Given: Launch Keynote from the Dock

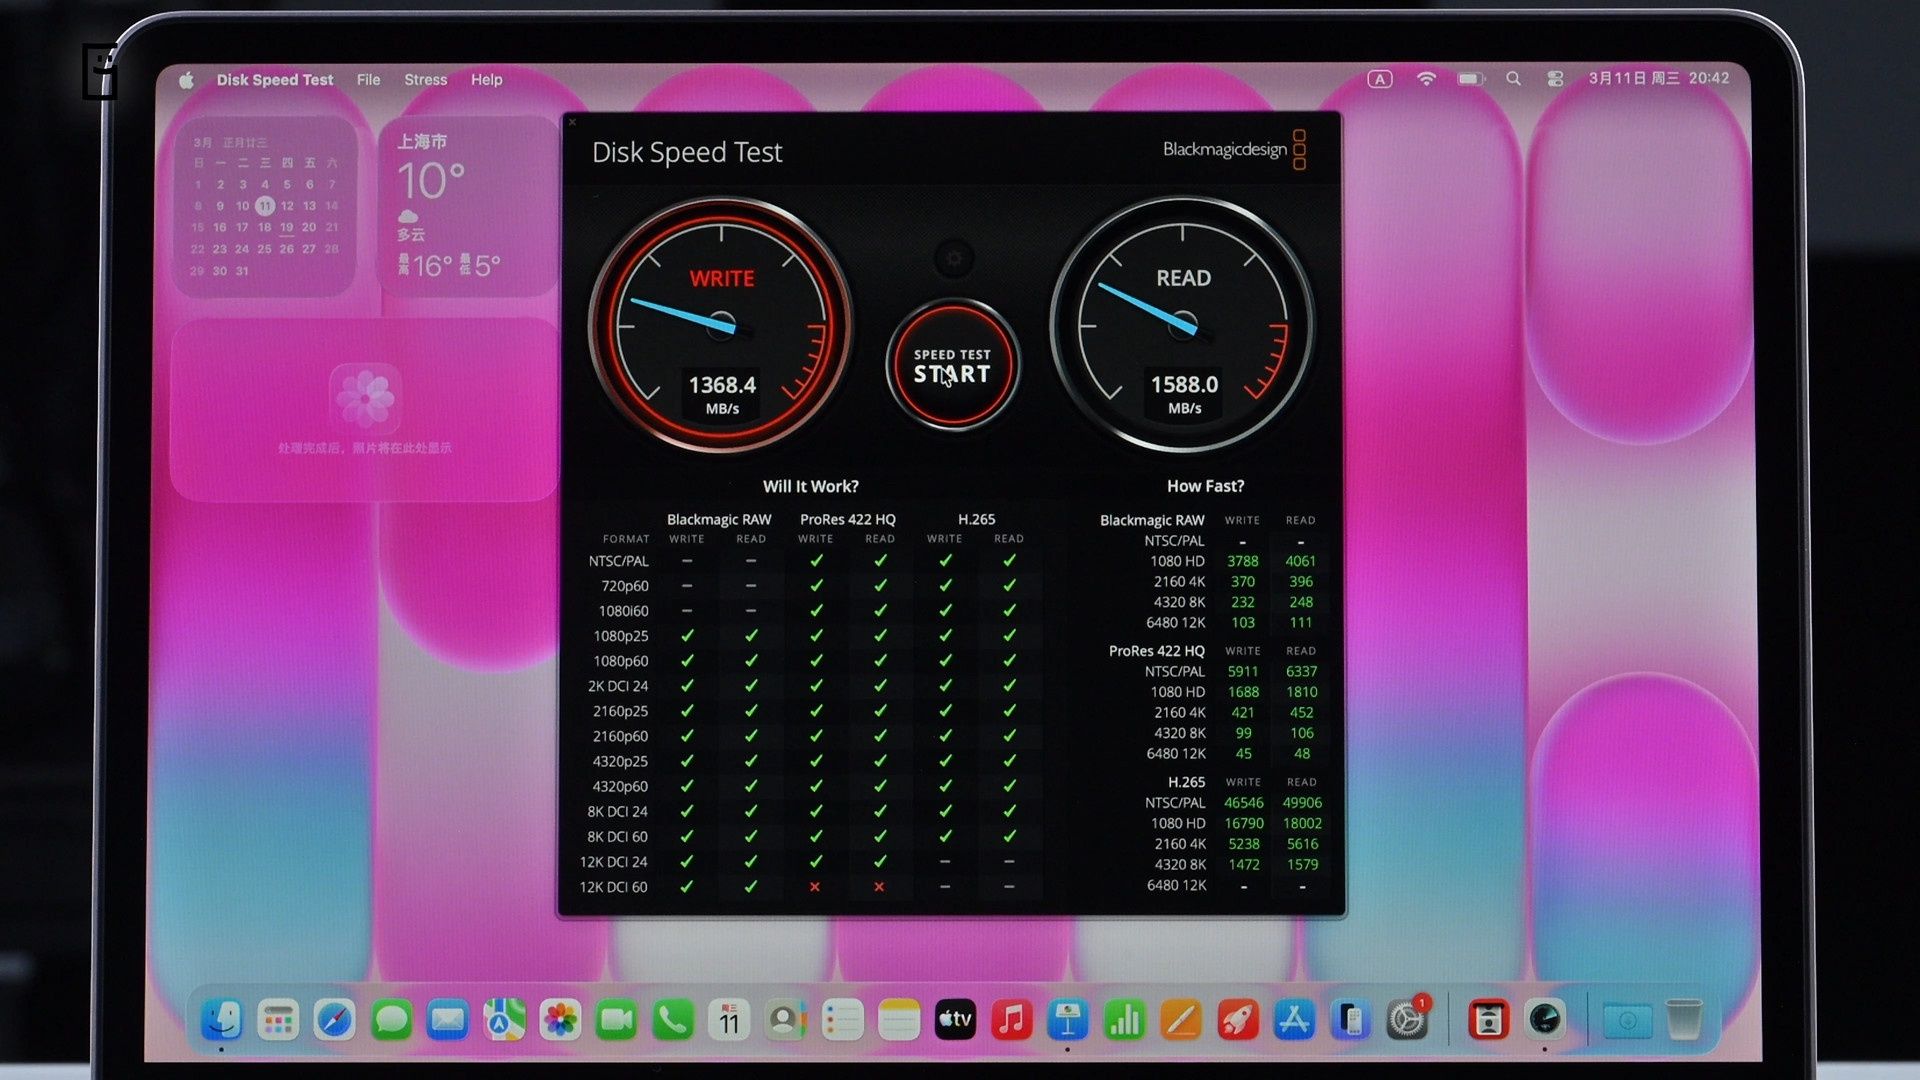Looking at the screenshot, I should tap(1068, 1020).
